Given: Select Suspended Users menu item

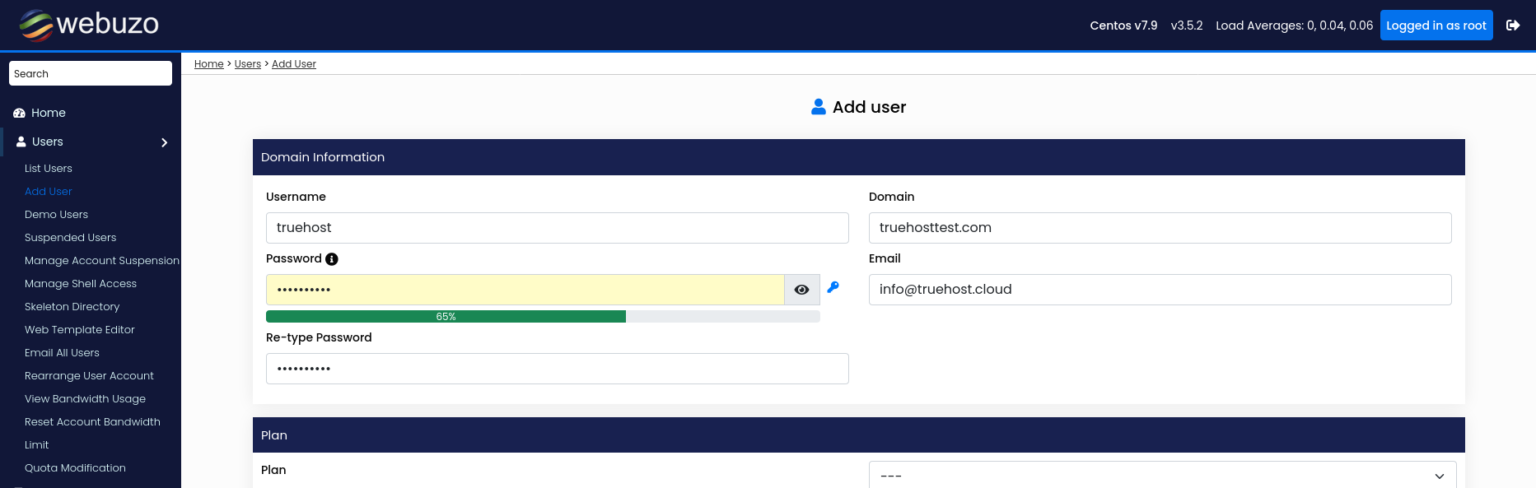Looking at the screenshot, I should (x=70, y=238).
